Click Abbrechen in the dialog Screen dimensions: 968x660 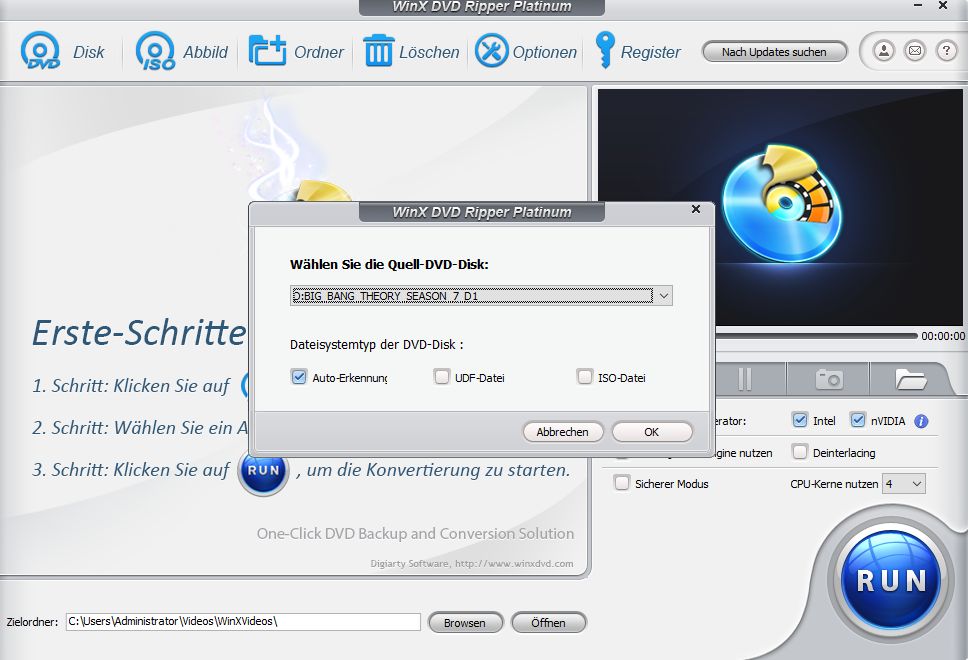coord(562,432)
